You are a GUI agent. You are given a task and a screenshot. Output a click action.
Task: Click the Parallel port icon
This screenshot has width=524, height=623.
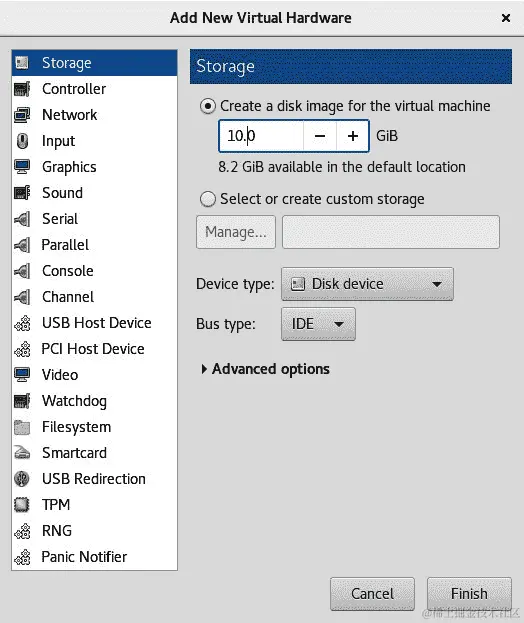click(x=22, y=245)
